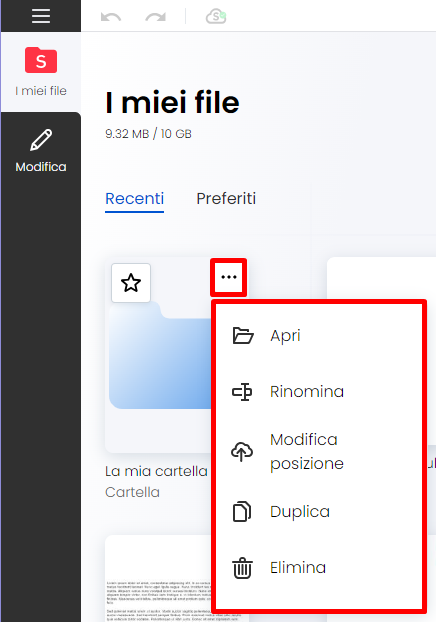The height and width of the screenshot is (622, 436).
Task: Click the open folder icon beside Apri
Action: [242, 336]
